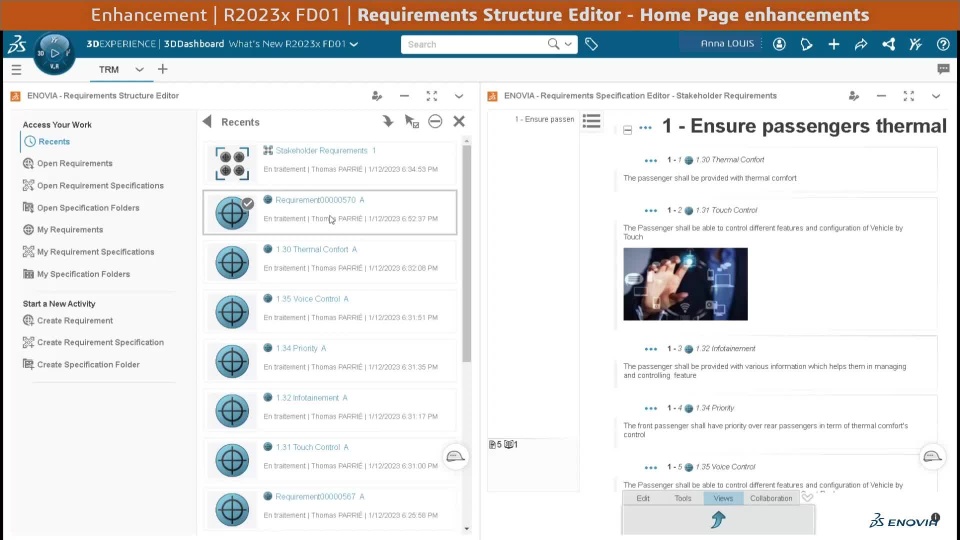Click the touch control hand image

(685, 283)
